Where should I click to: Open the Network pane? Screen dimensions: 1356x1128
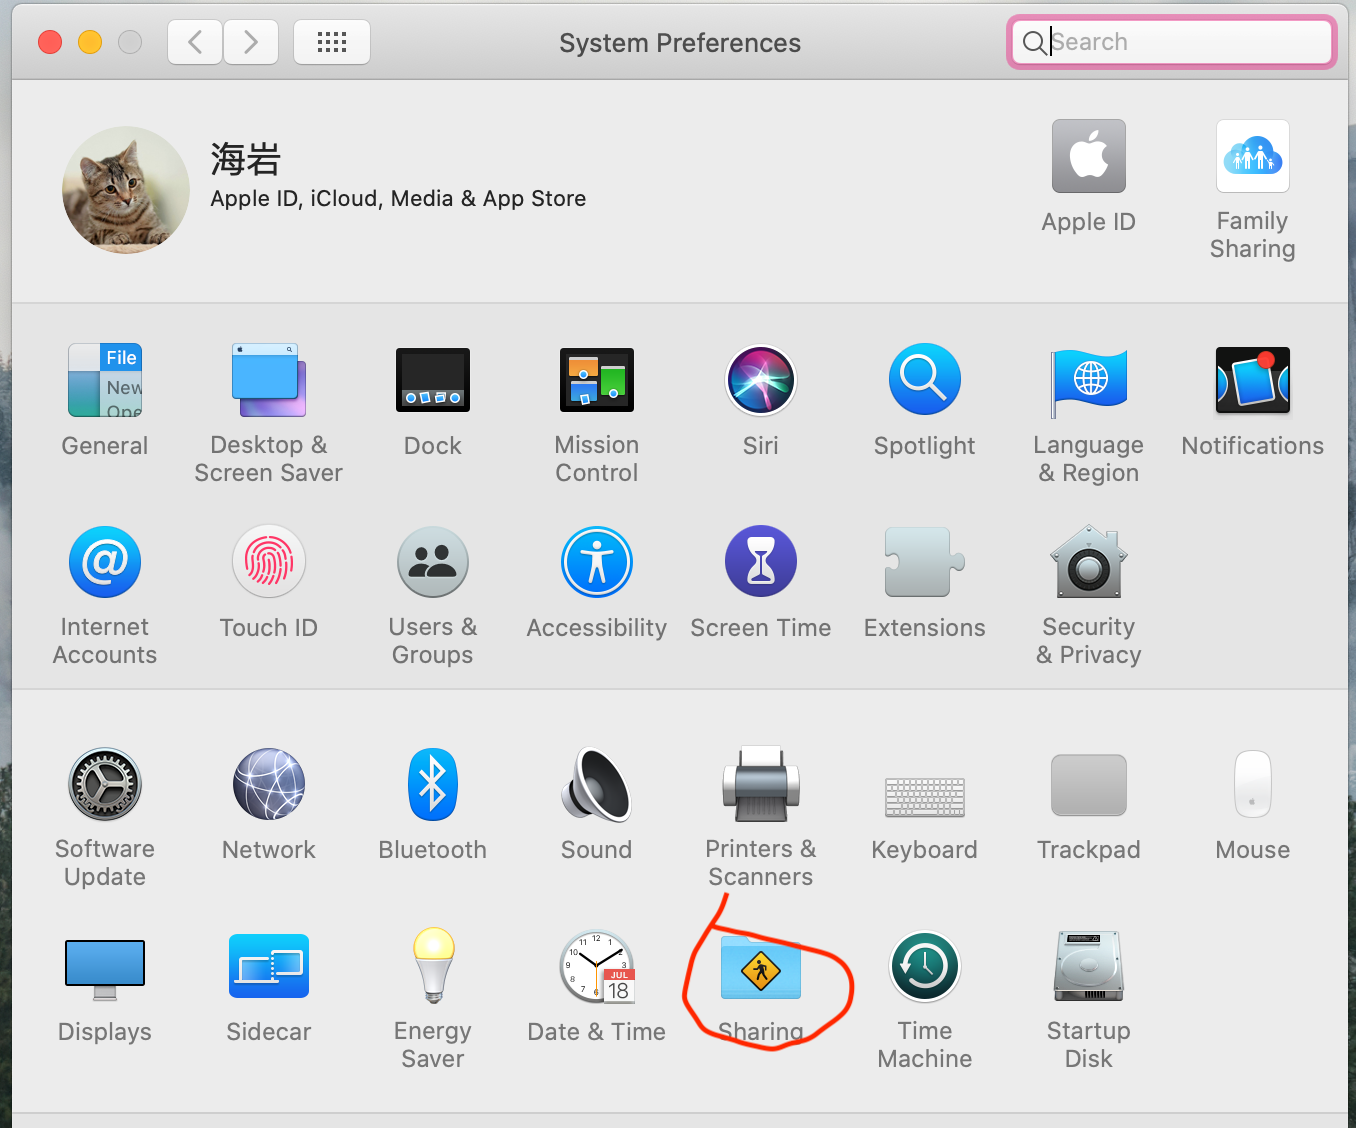(268, 784)
